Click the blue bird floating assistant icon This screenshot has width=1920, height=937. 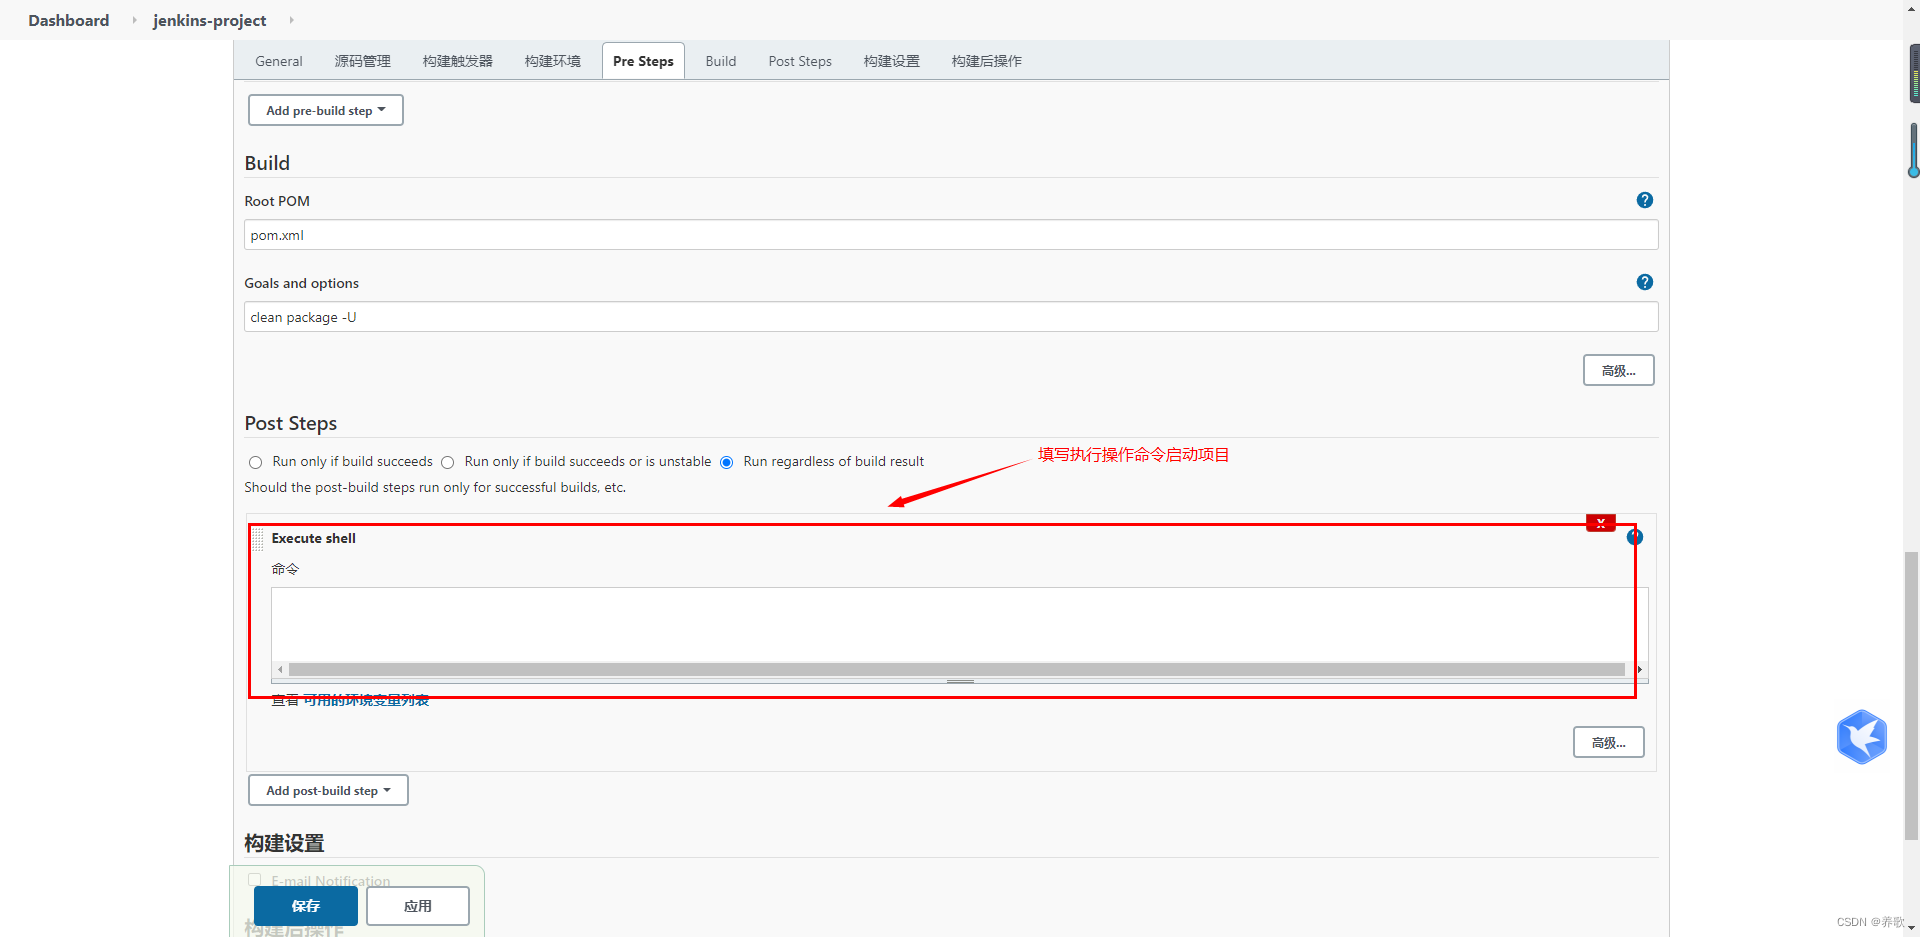pos(1861,737)
